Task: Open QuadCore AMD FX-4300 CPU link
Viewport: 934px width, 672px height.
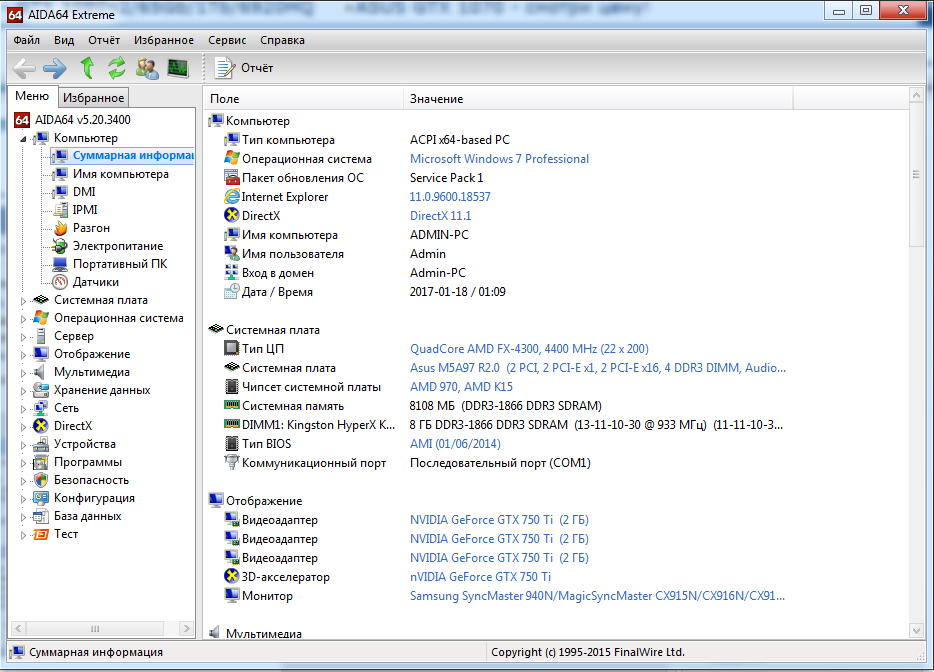Action: coord(529,349)
